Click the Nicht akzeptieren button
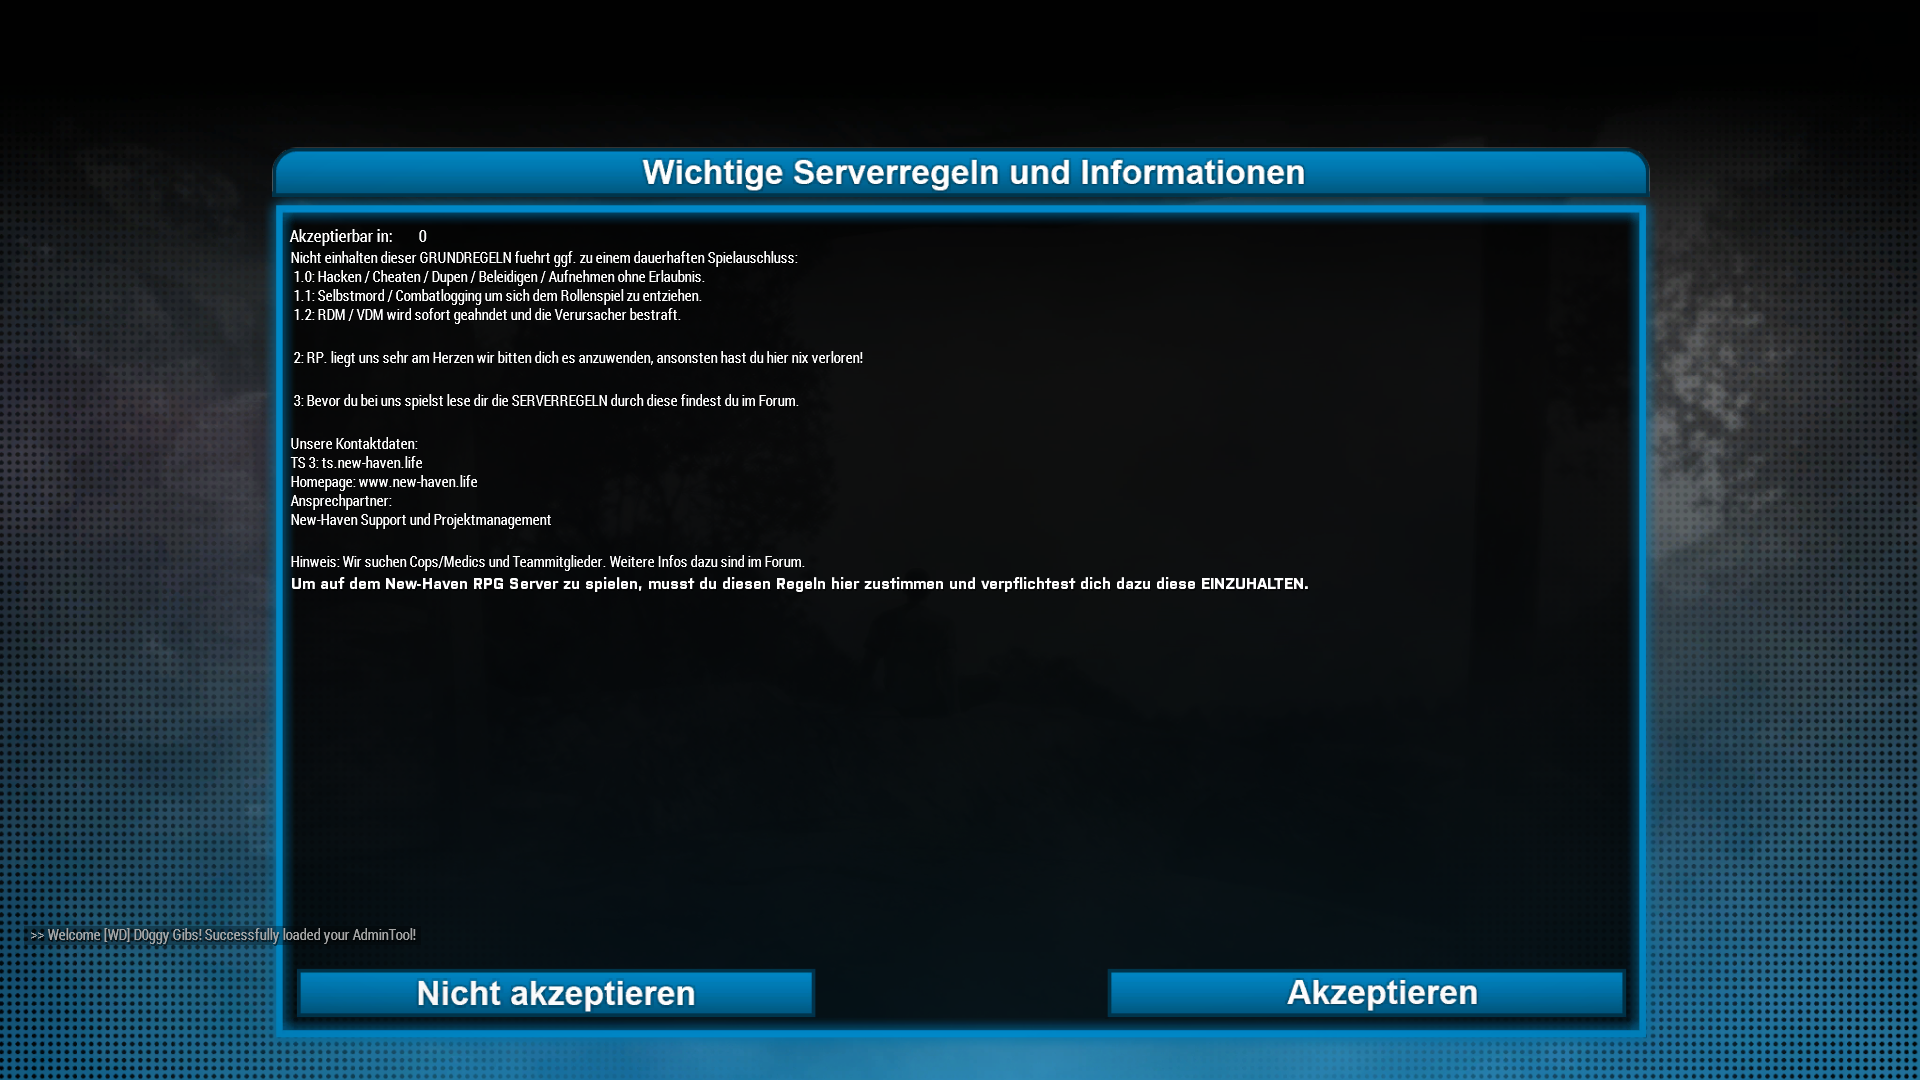This screenshot has width=1920, height=1080. [556, 993]
